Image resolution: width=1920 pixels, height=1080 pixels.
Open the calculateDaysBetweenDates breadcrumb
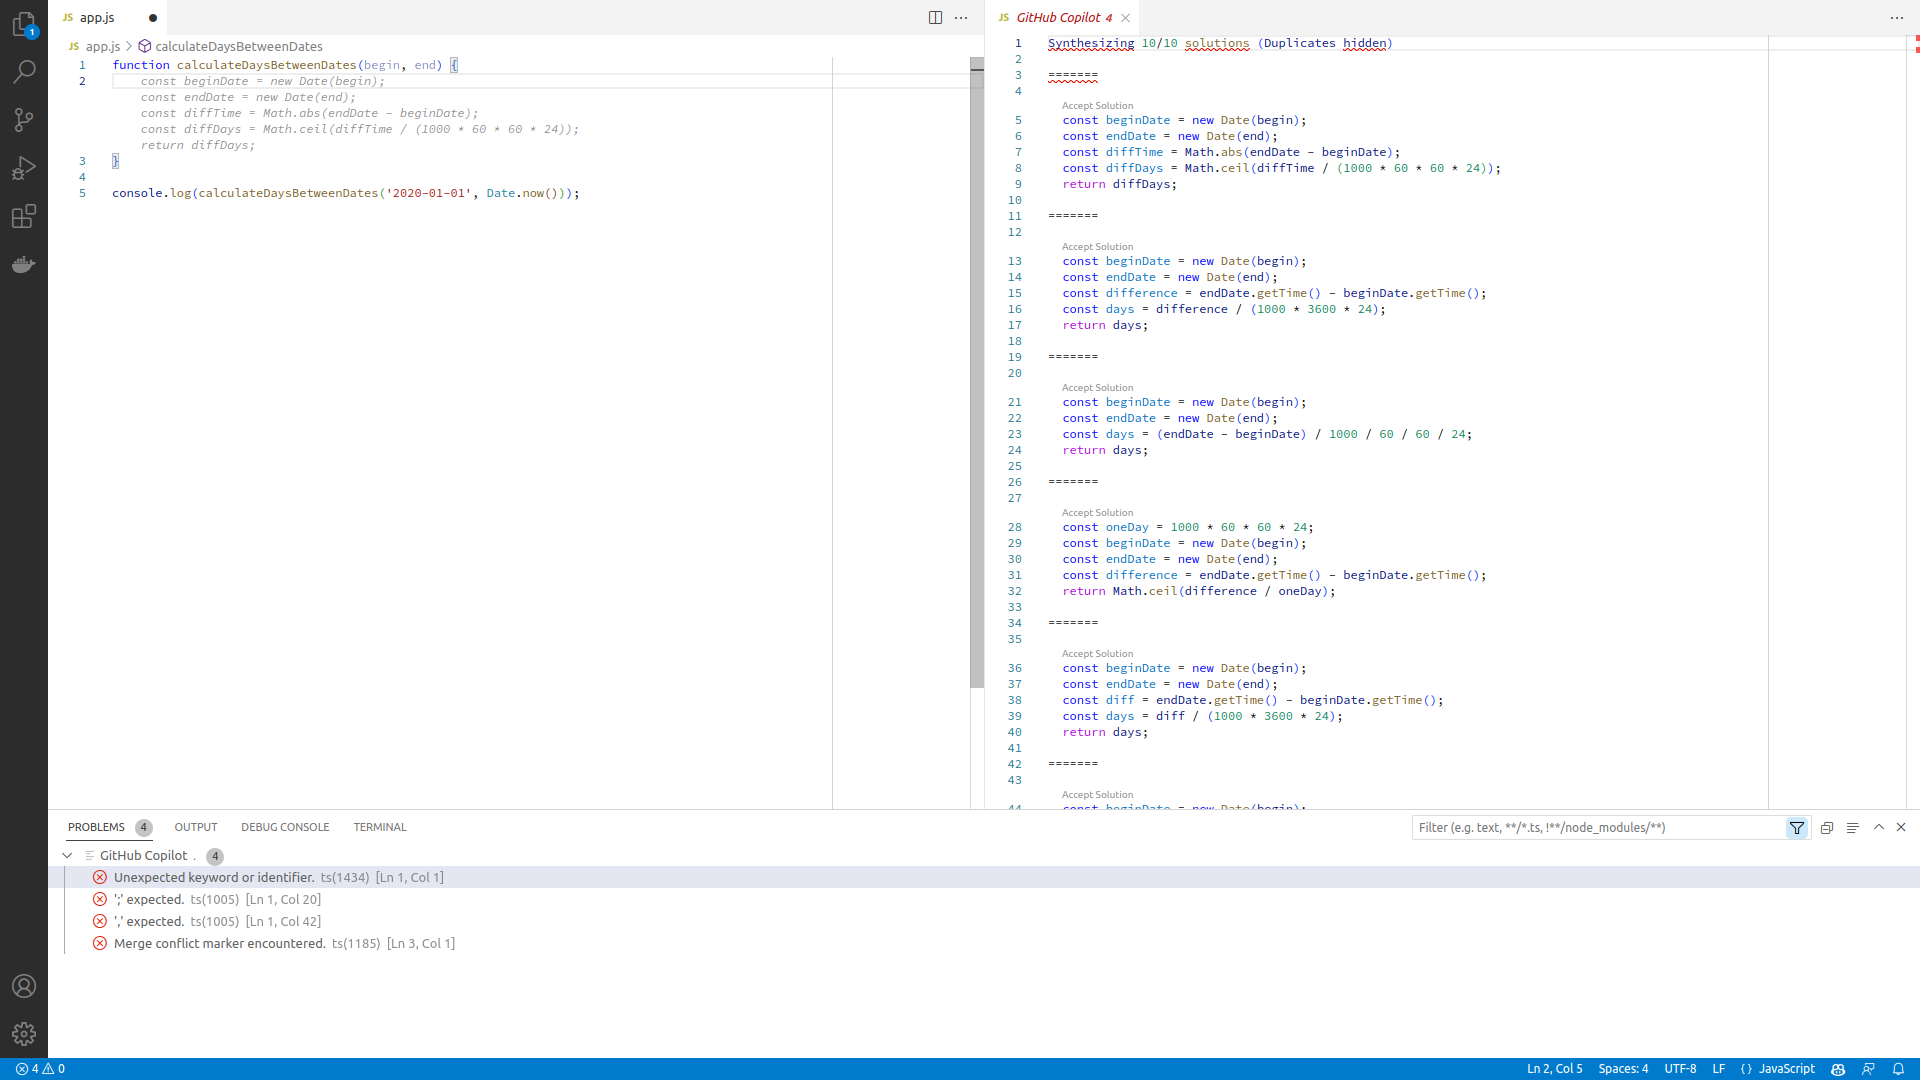(x=239, y=46)
